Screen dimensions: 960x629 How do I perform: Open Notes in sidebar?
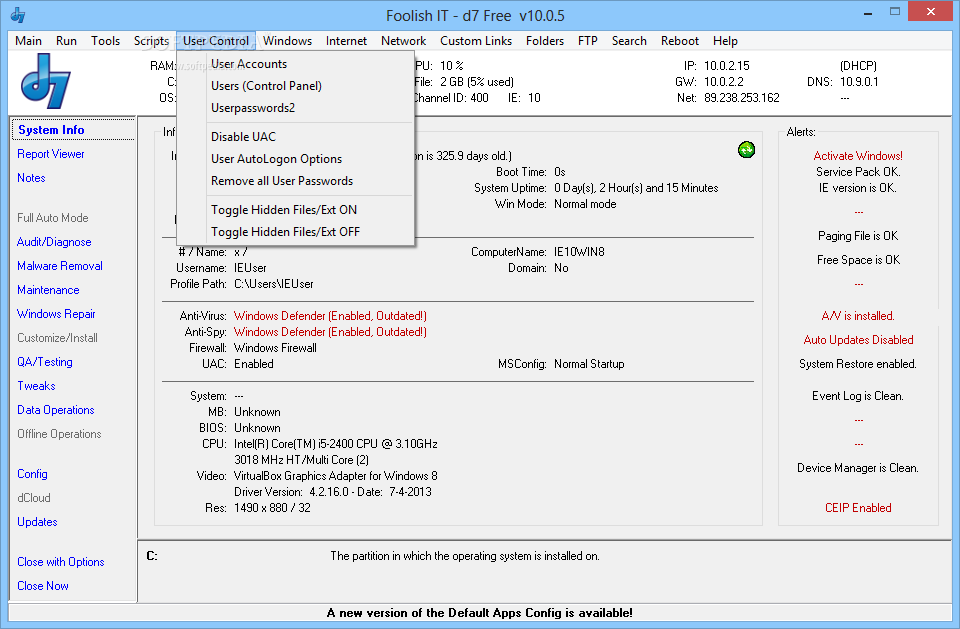click(31, 178)
